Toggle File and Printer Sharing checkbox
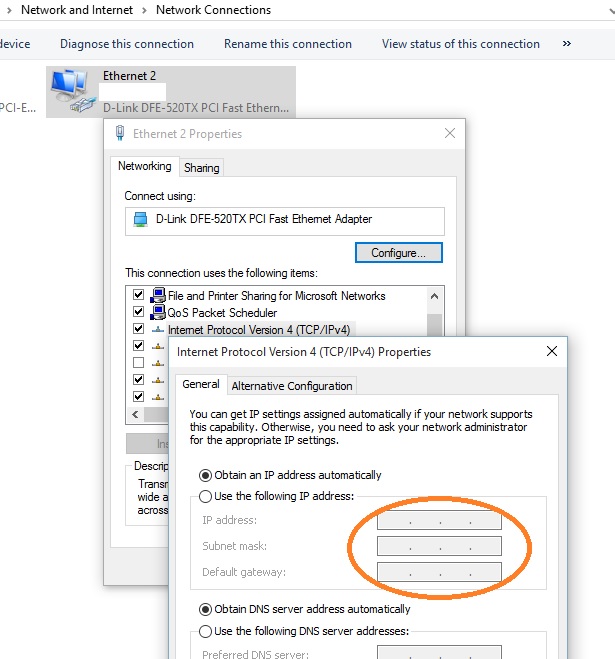615x659 pixels. pos(138,294)
